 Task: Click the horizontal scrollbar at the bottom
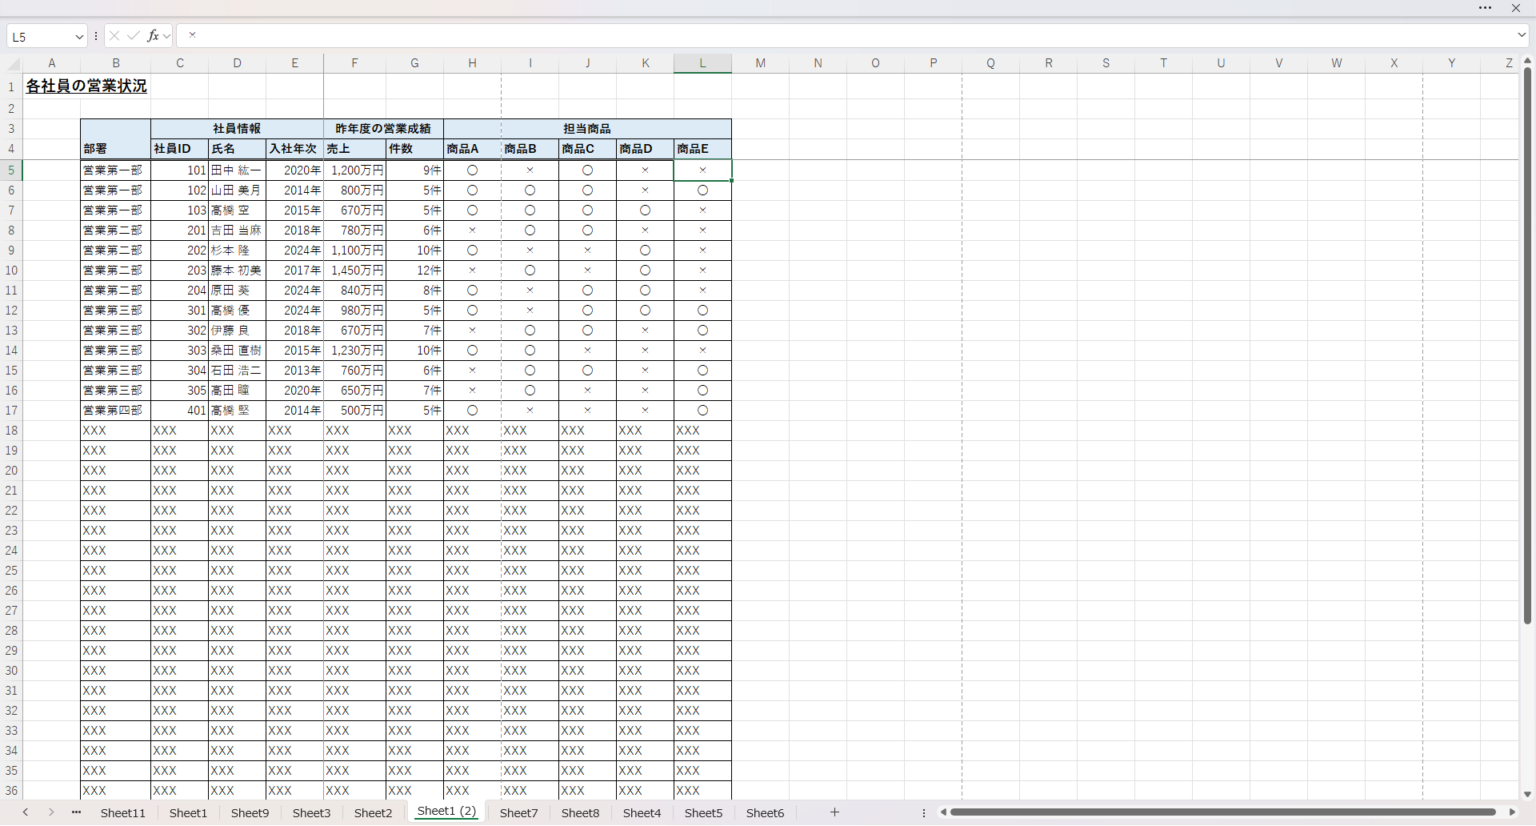1222,813
